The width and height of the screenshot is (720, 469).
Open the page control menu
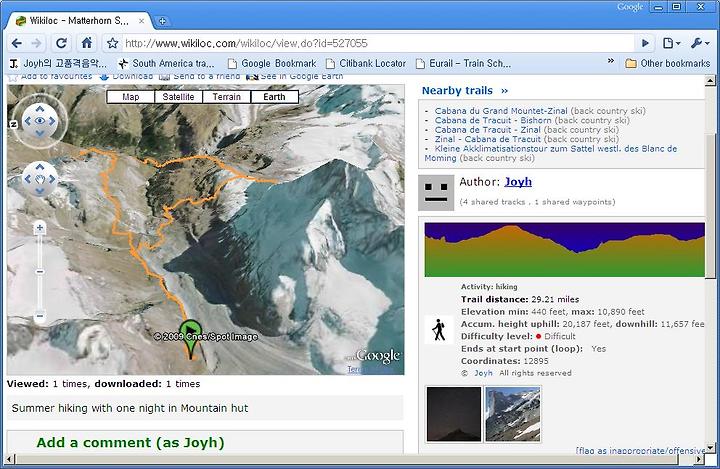click(x=671, y=43)
